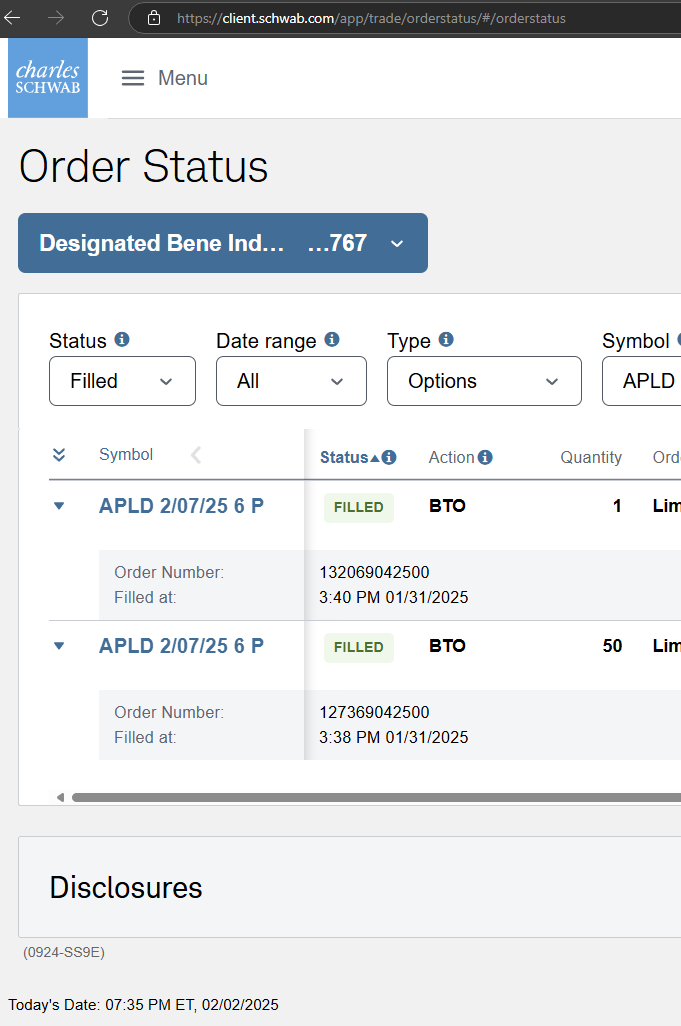The width and height of the screenshot is (681, 1026).
Task: Click the Charles Schwab logo
Action: coord(48,78)
